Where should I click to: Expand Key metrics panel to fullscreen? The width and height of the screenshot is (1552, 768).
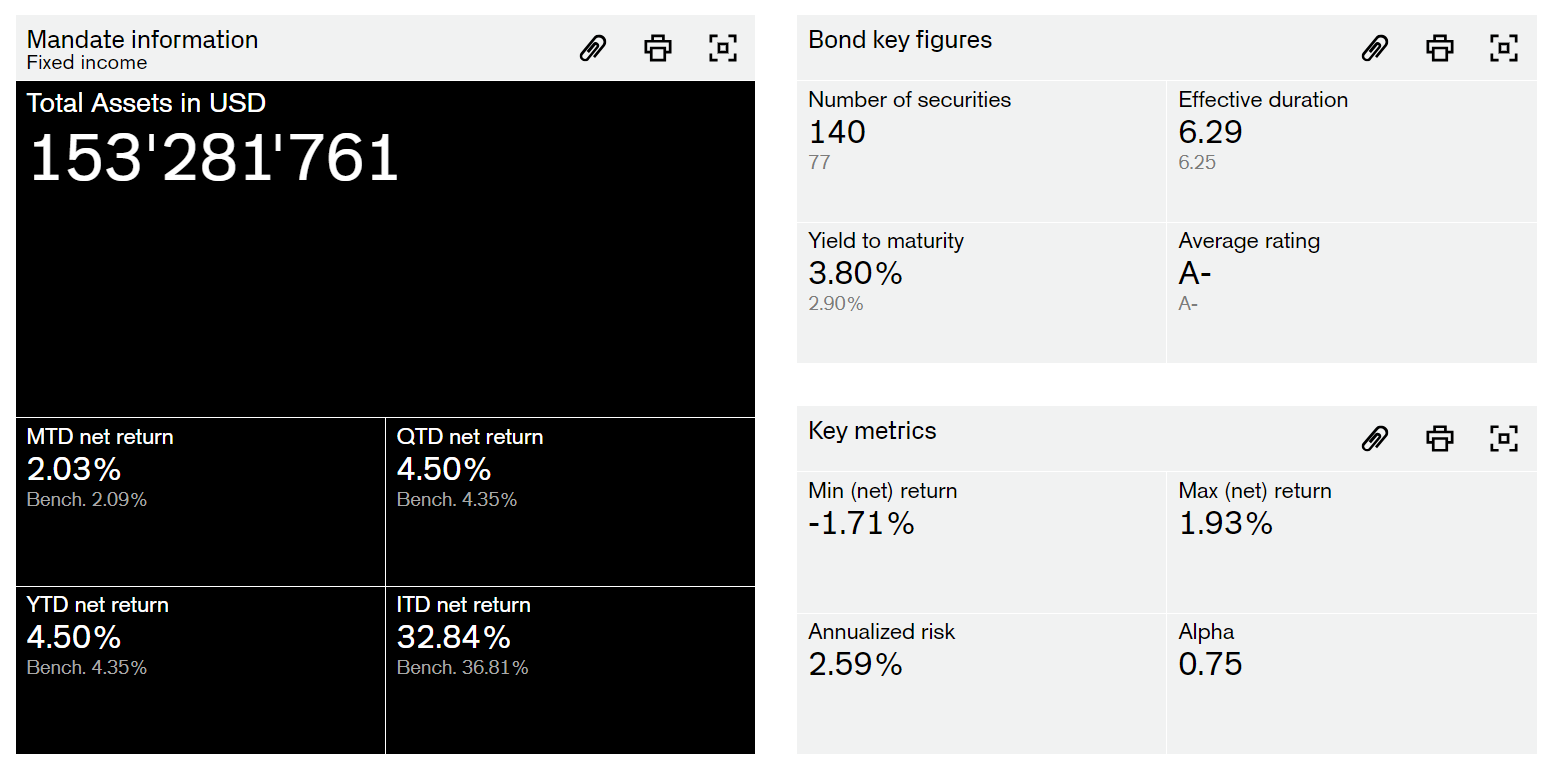(x=1503, y=438)
